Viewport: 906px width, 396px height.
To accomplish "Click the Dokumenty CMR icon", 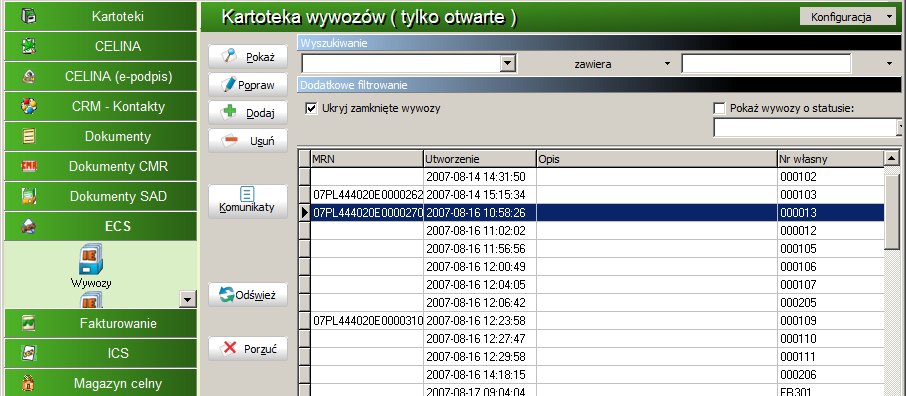I will tap(29, 166).
